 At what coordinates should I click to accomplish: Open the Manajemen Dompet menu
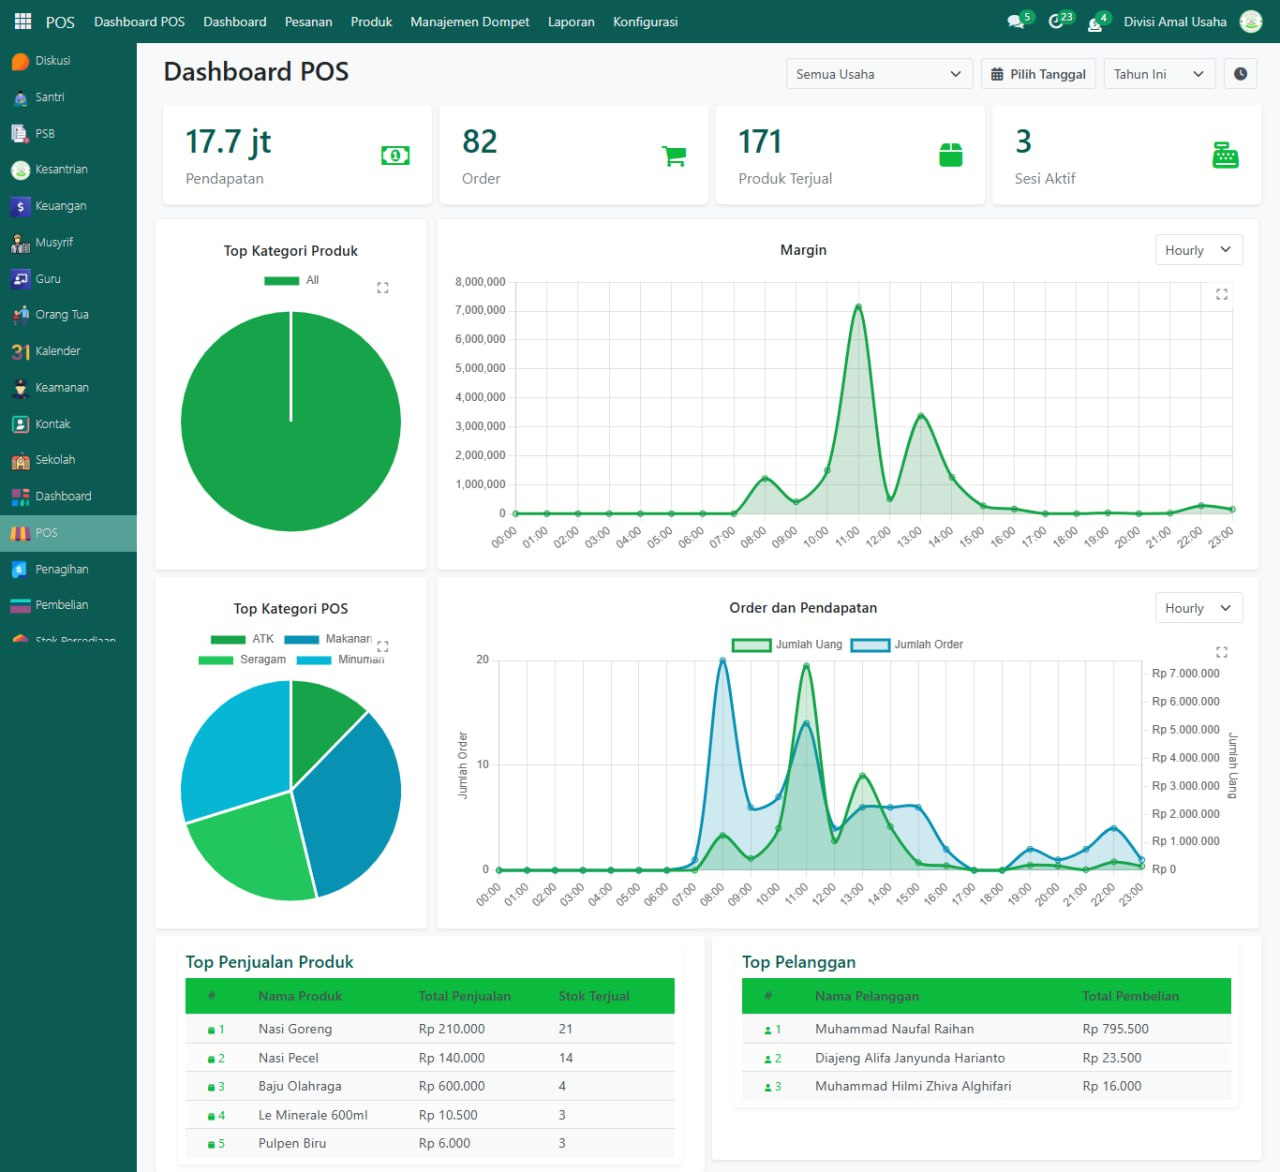[469, 21]
